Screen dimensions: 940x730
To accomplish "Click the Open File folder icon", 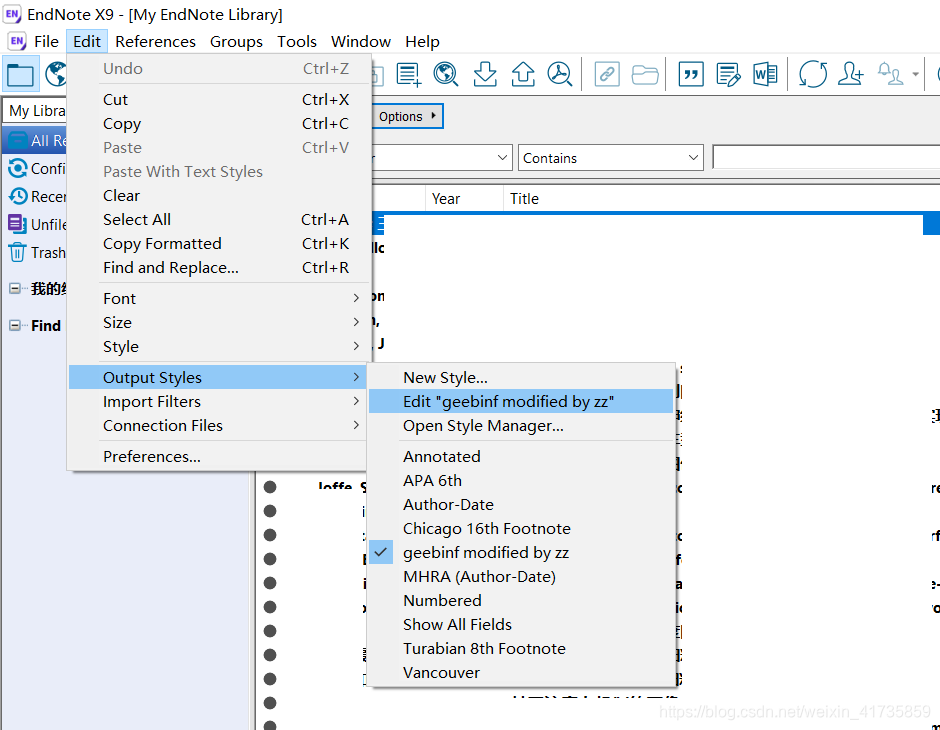I will [x=645, y=75].
